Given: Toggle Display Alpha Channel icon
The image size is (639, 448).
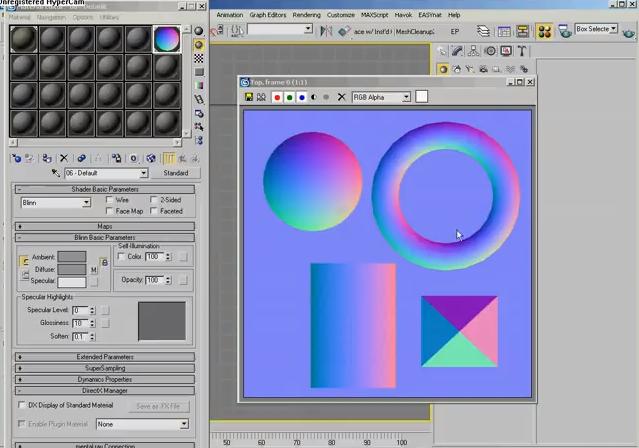Looking at the screenshot, I should [x=314, y=97].
